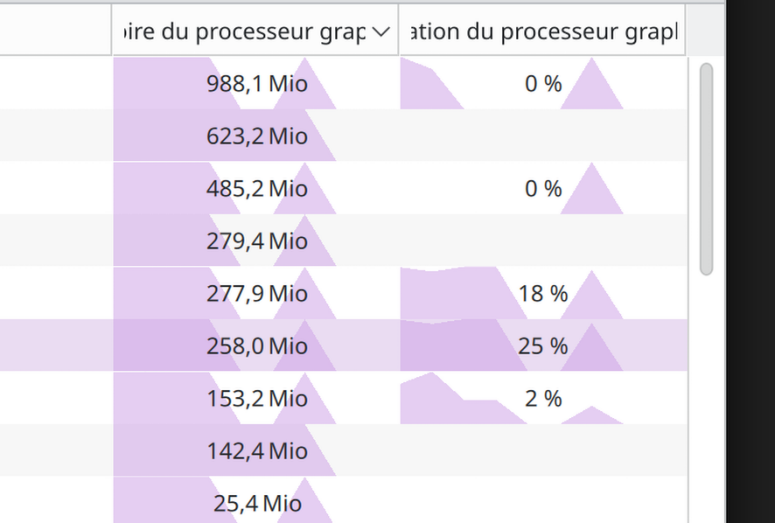The width and height of the screenshot is (775, 523).
Task: Select the highlighted 258,0 Mio cell
Action: click(257, 346)
